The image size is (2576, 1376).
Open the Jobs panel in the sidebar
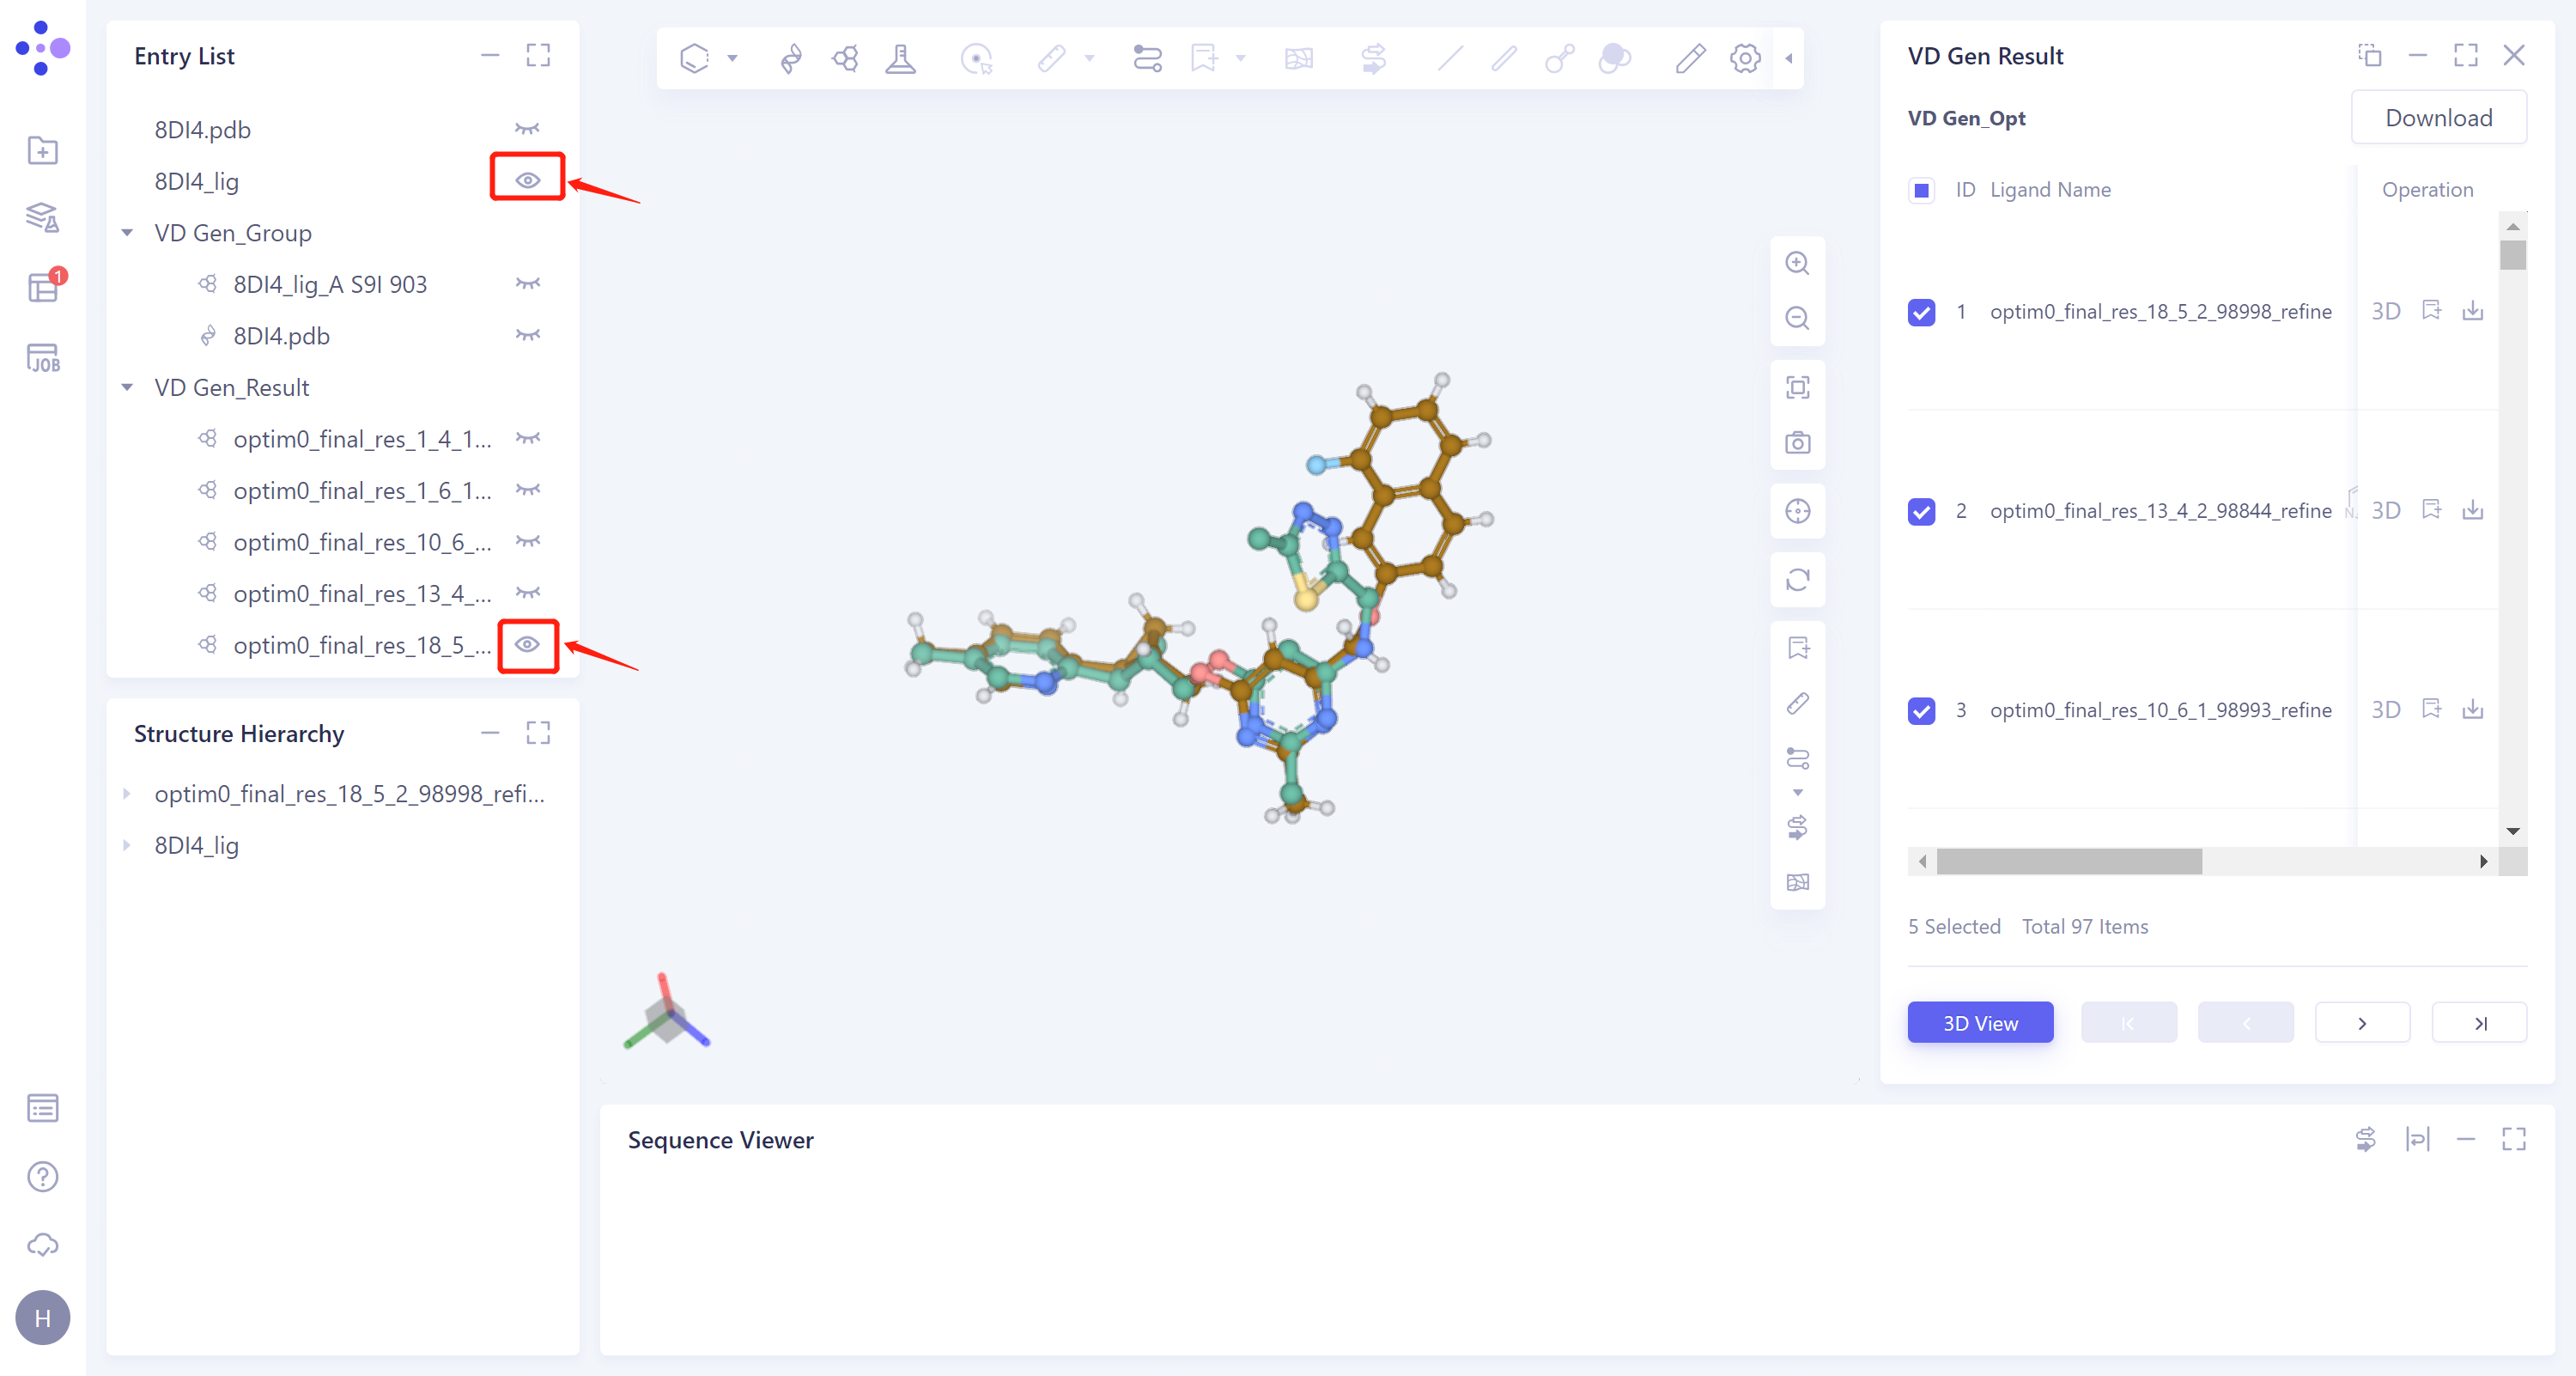click(42, 357)
